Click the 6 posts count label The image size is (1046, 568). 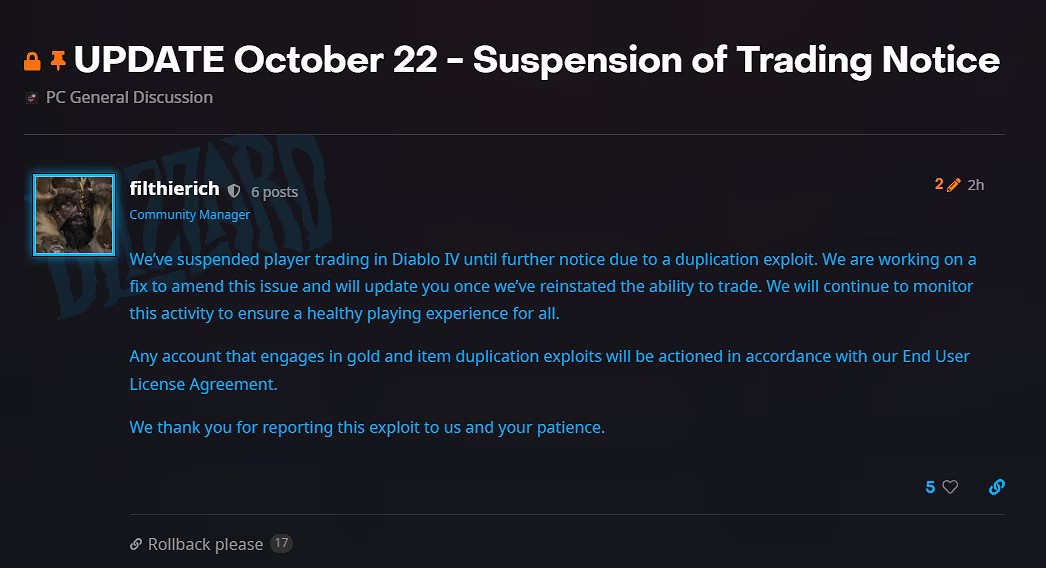274,192
